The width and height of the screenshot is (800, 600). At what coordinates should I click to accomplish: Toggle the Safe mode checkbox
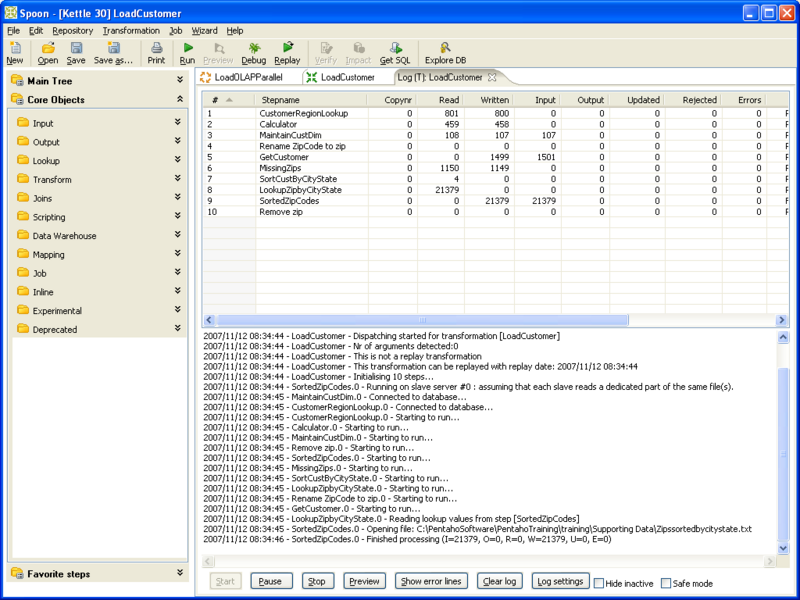(x=663, y=583)
